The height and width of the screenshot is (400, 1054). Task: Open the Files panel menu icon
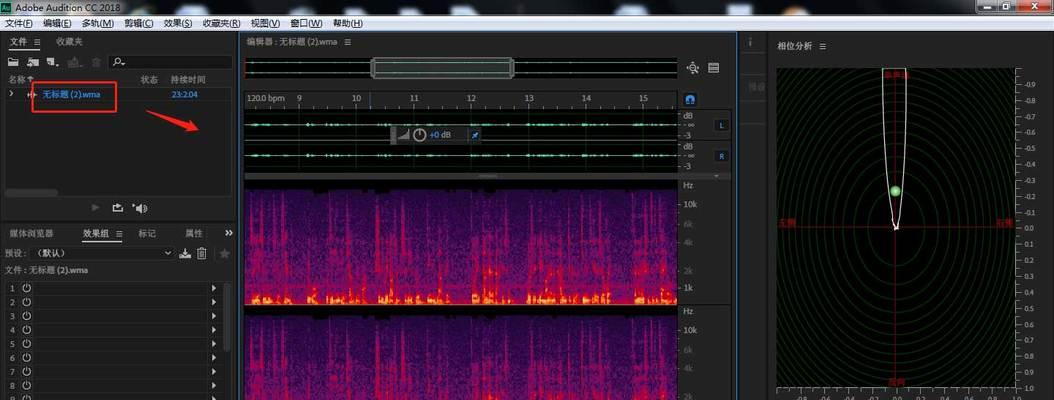pos(38,42)
